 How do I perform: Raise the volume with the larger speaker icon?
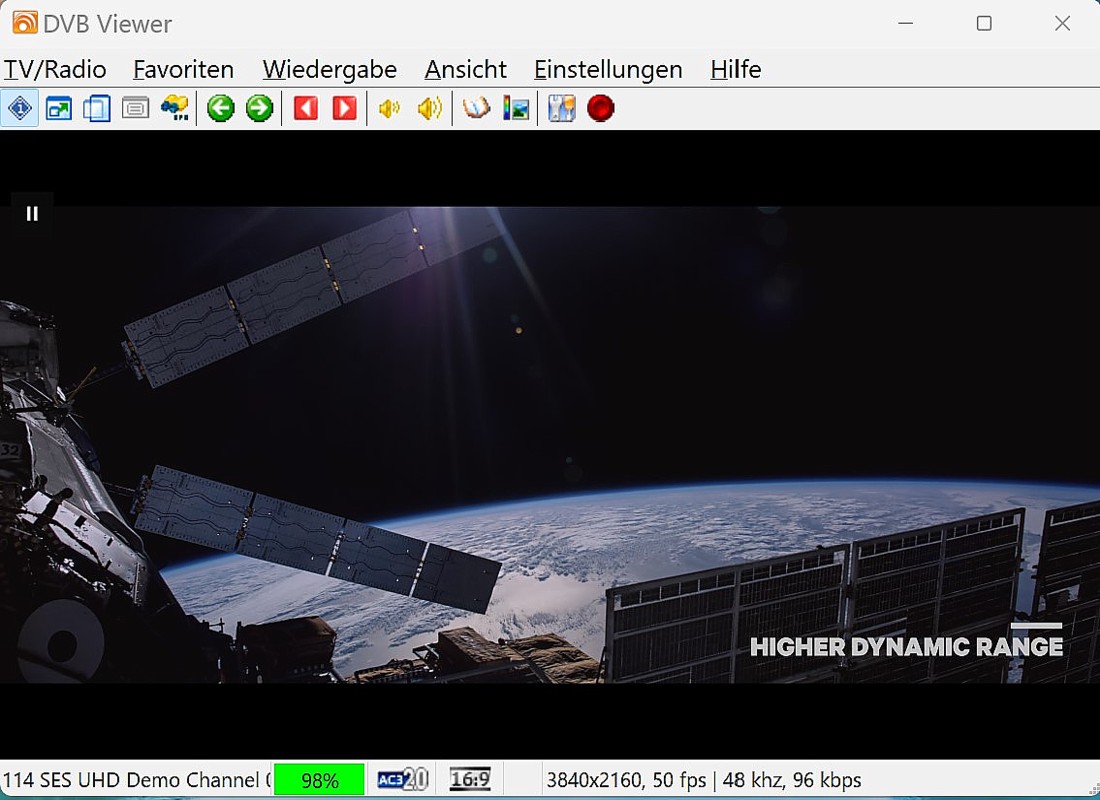pos(429,109)
